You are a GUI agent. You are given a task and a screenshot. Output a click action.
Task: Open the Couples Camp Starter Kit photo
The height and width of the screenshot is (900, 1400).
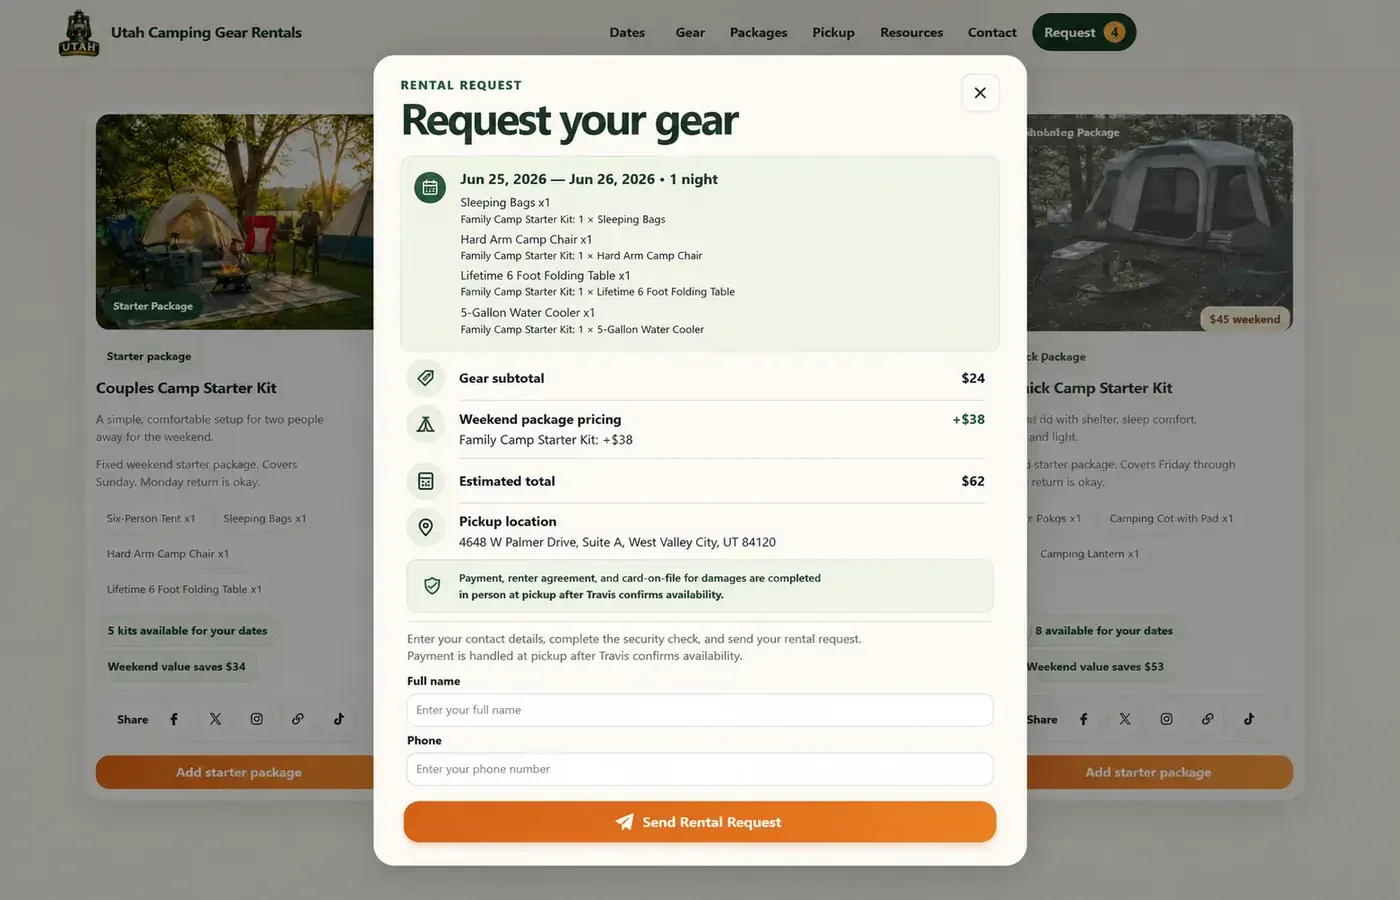pos(235,221)
